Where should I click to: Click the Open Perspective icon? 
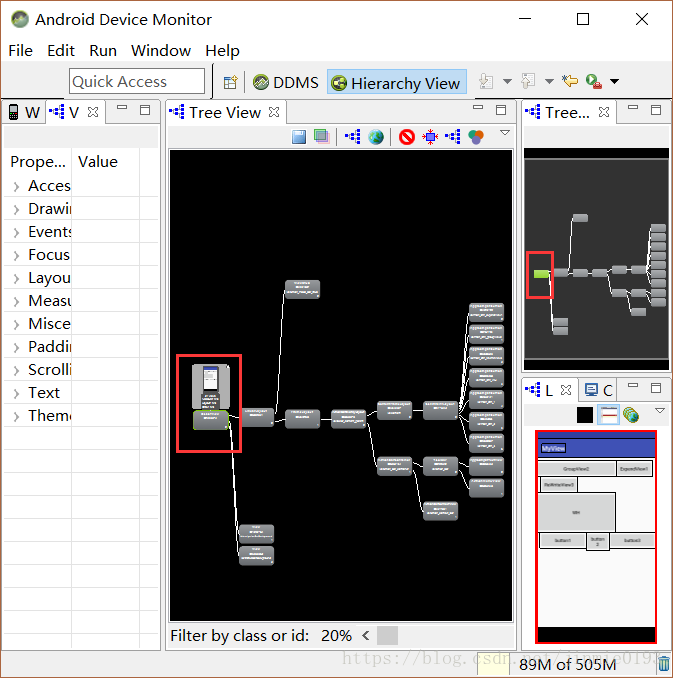tap(230, 82)
